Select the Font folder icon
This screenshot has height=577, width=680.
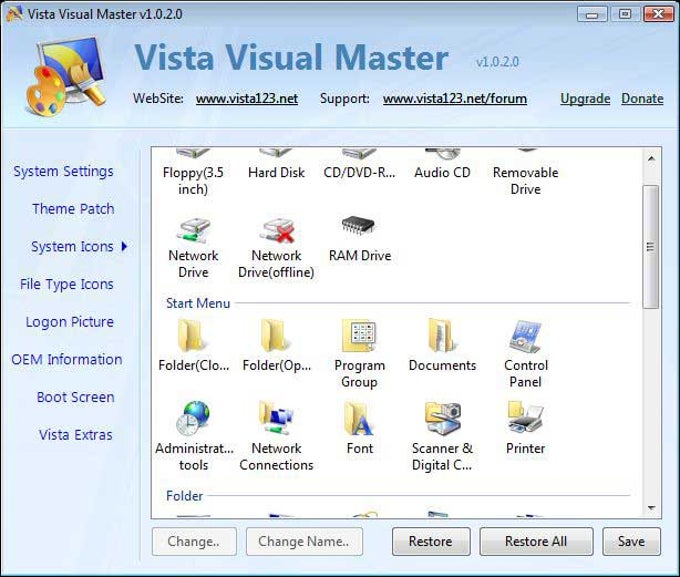(x=358, y=418)
